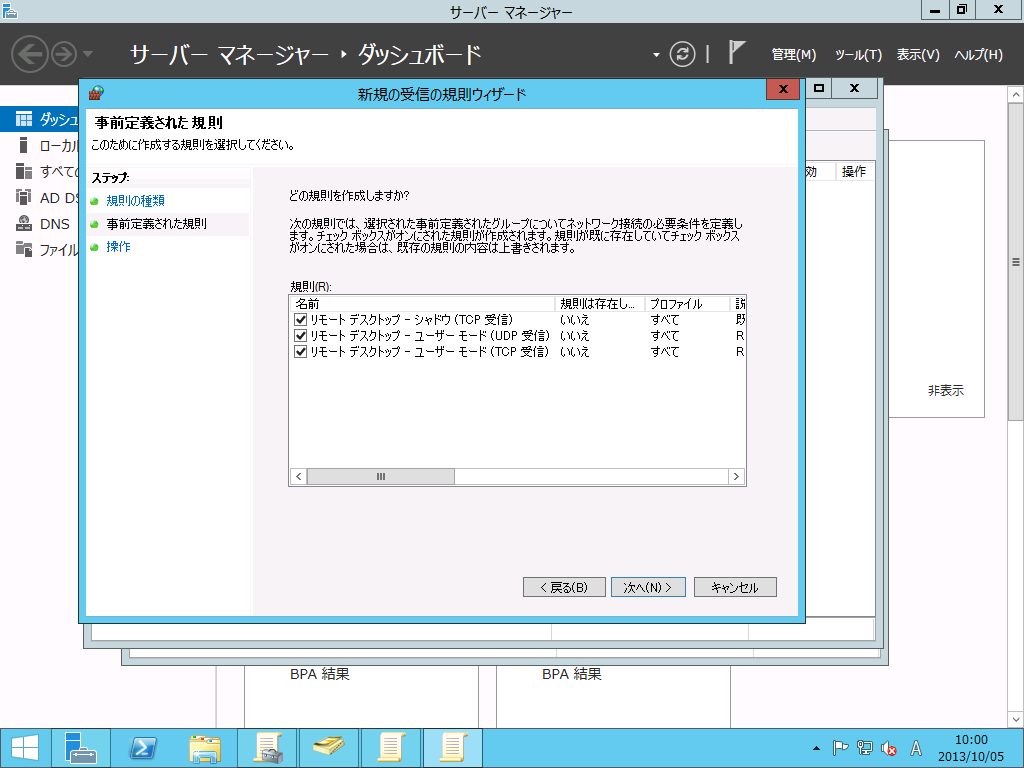Click the muted speaker tray icon
1024x768 pixels.
coord(889,748)
